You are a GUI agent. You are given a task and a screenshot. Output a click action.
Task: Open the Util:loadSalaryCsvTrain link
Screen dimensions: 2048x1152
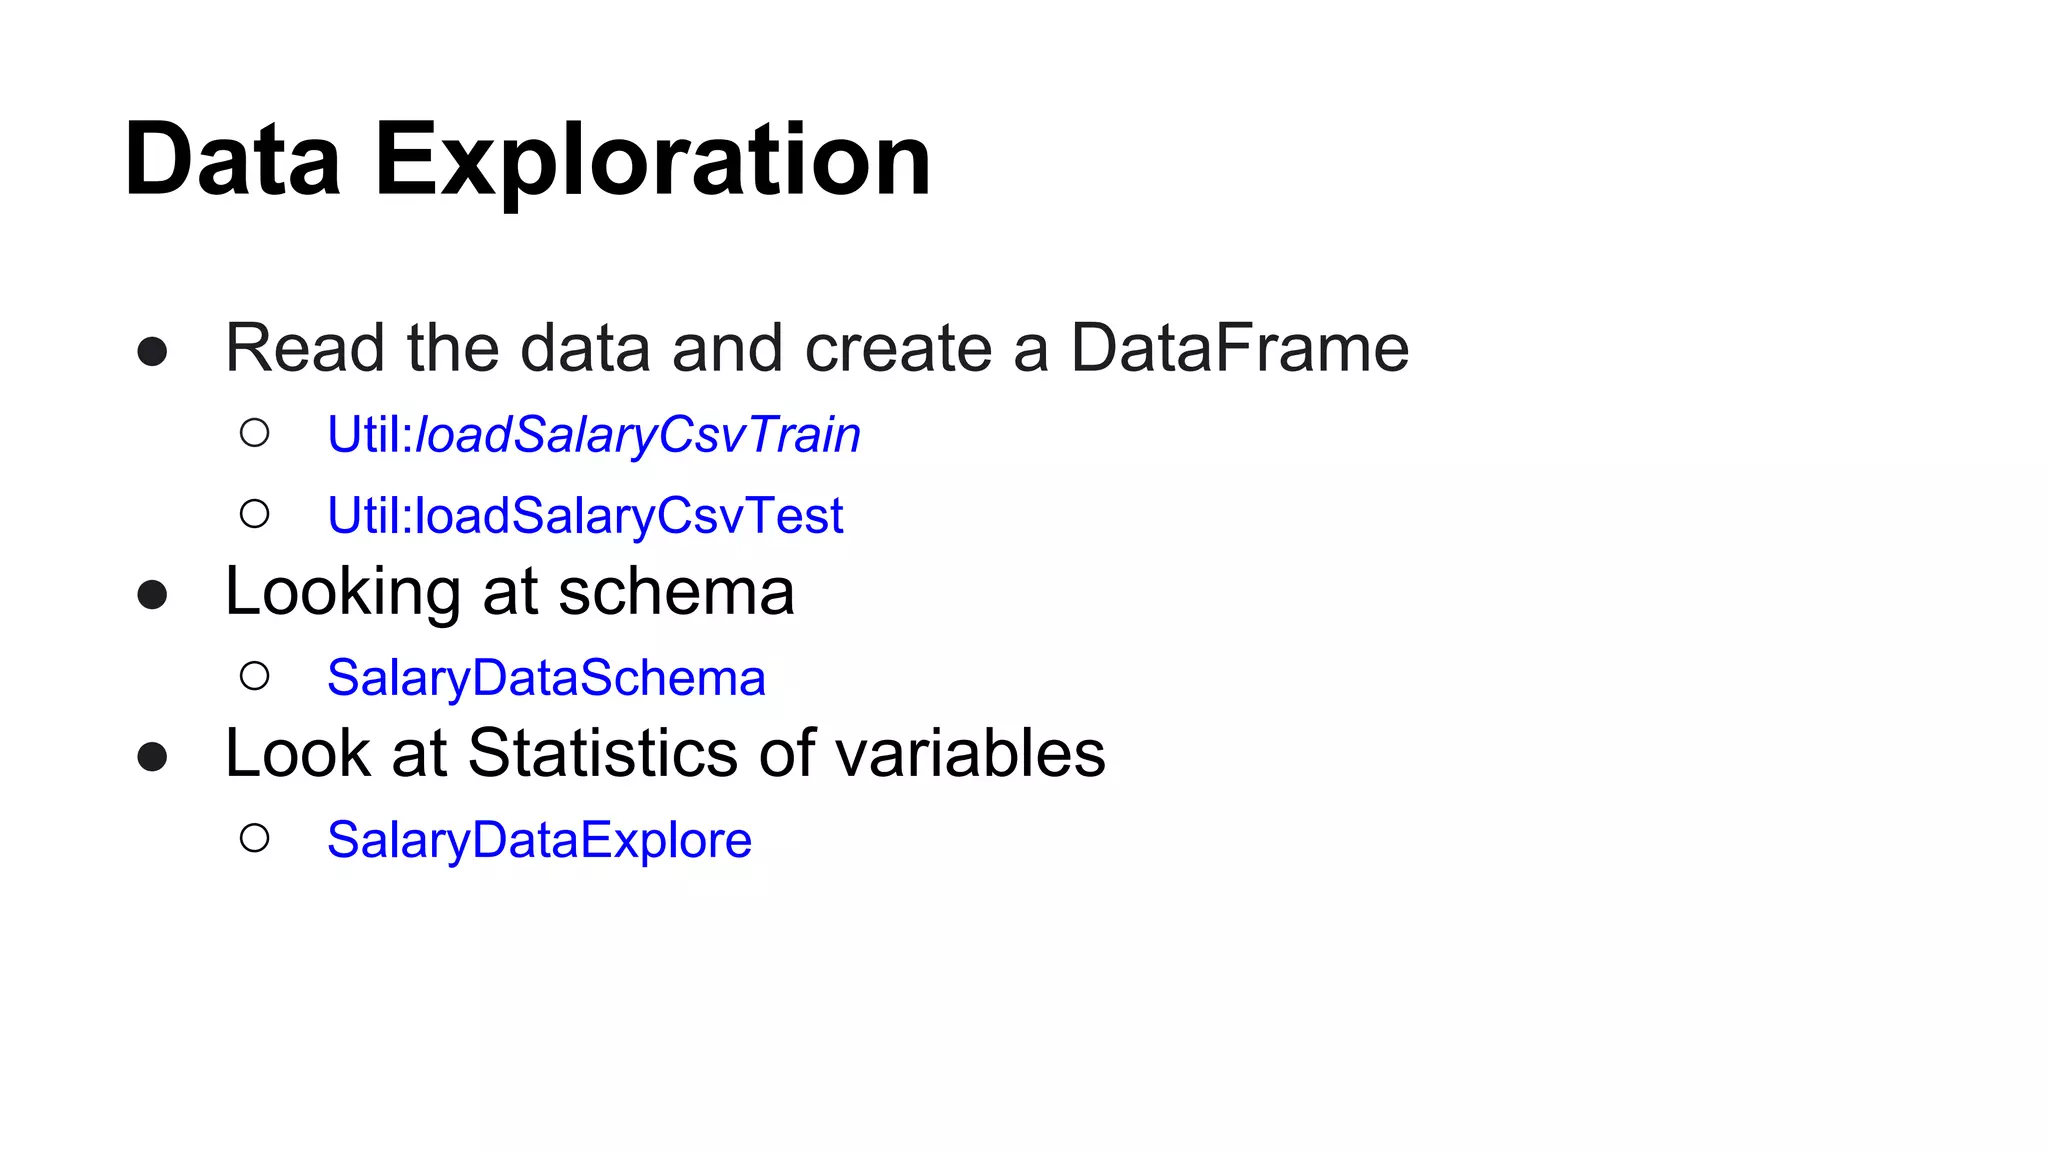(x=593, y=435)
